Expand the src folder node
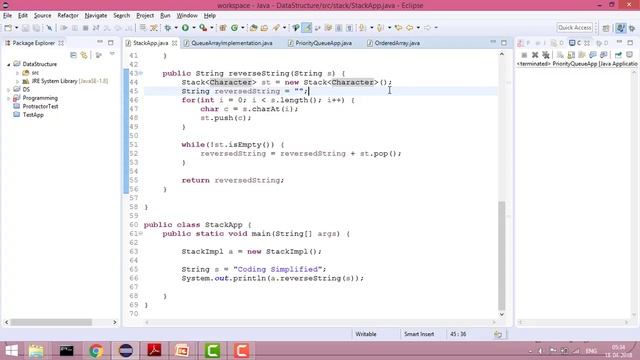 pos(17,73)
